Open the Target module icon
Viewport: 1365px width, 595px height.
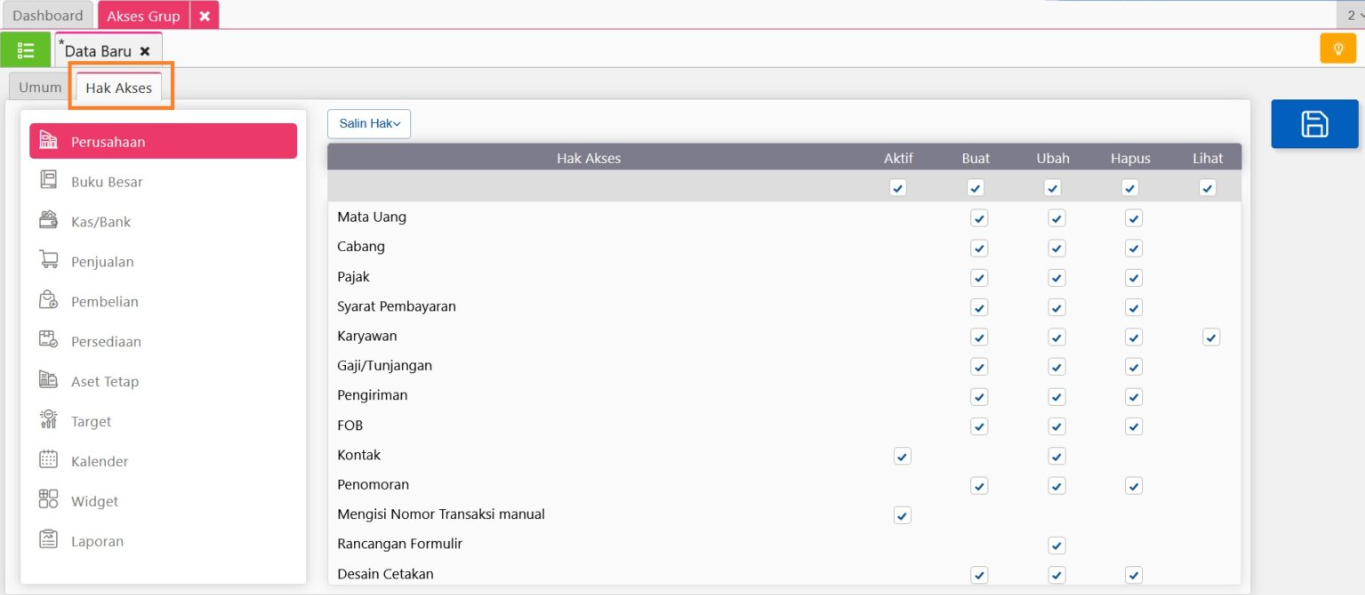(48, 421)
